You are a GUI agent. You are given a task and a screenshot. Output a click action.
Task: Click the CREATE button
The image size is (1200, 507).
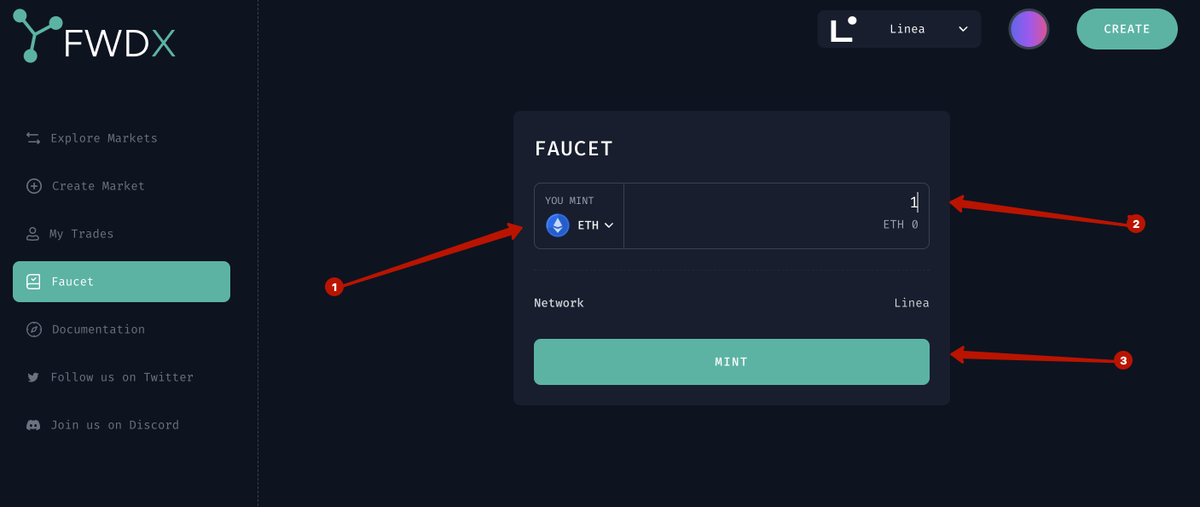[1126, 29]
